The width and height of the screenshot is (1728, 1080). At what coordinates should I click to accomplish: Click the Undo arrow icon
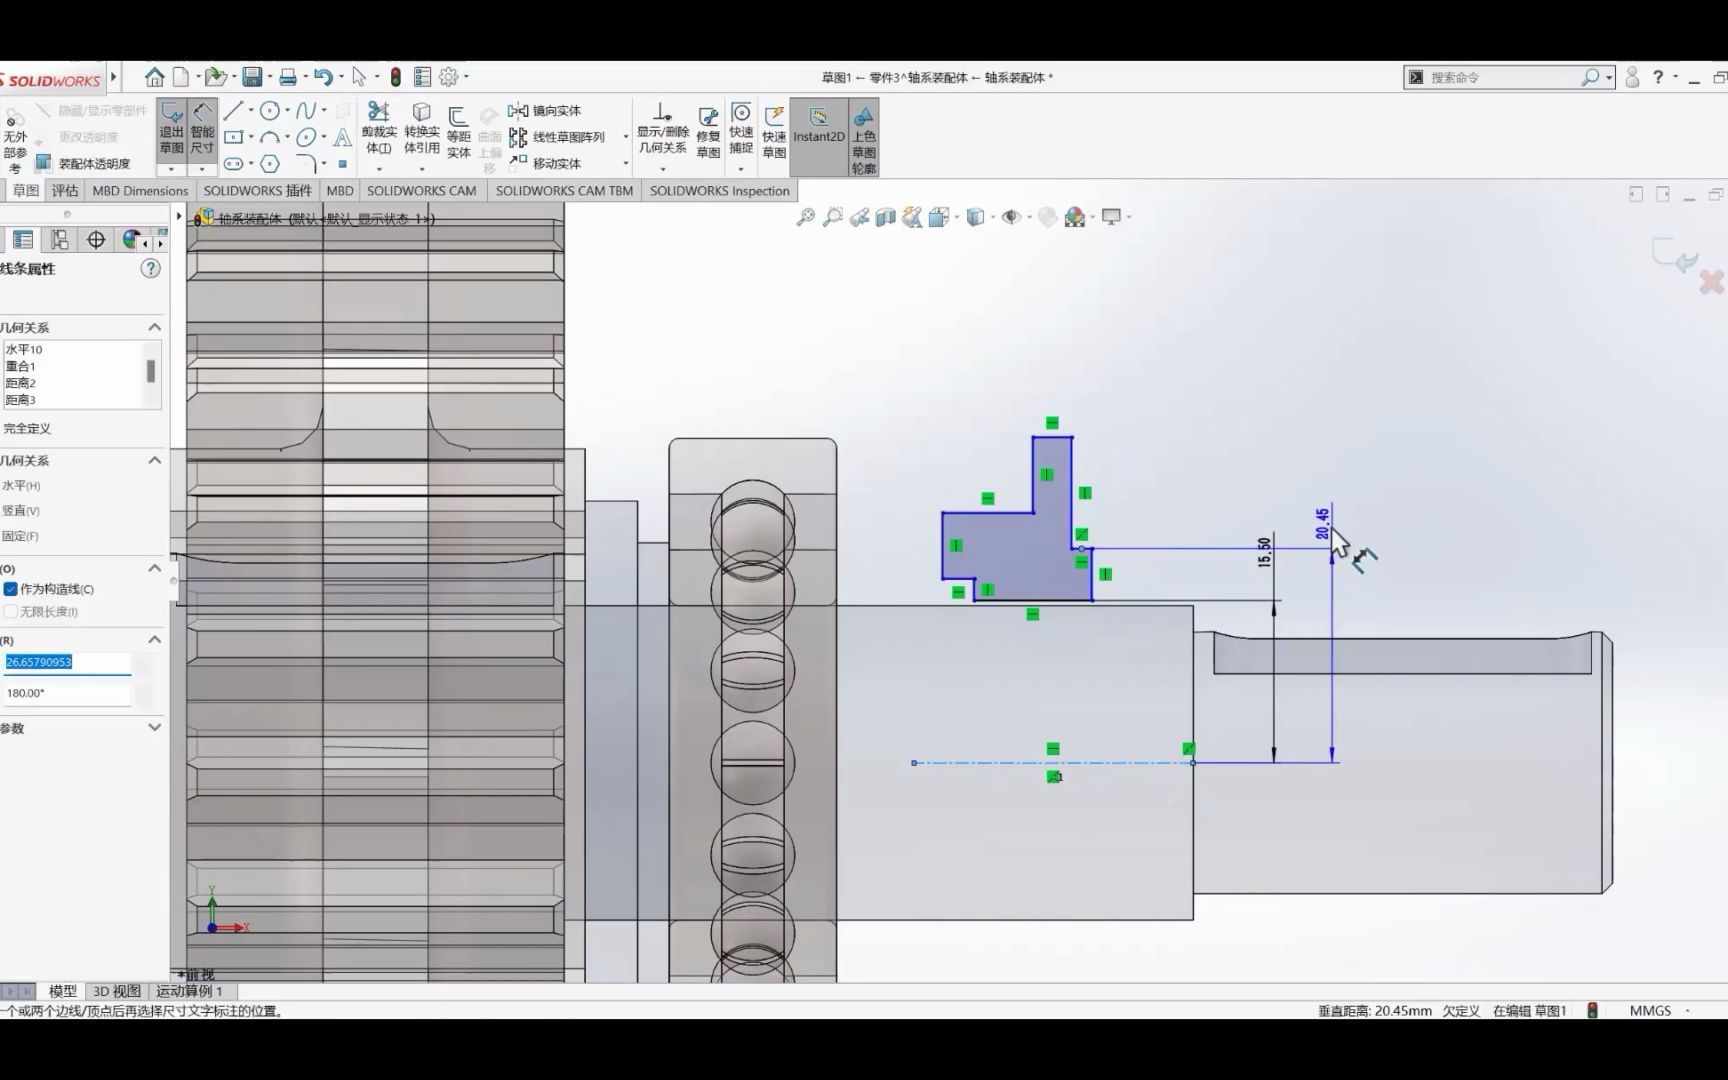click(x=322, y=77)
